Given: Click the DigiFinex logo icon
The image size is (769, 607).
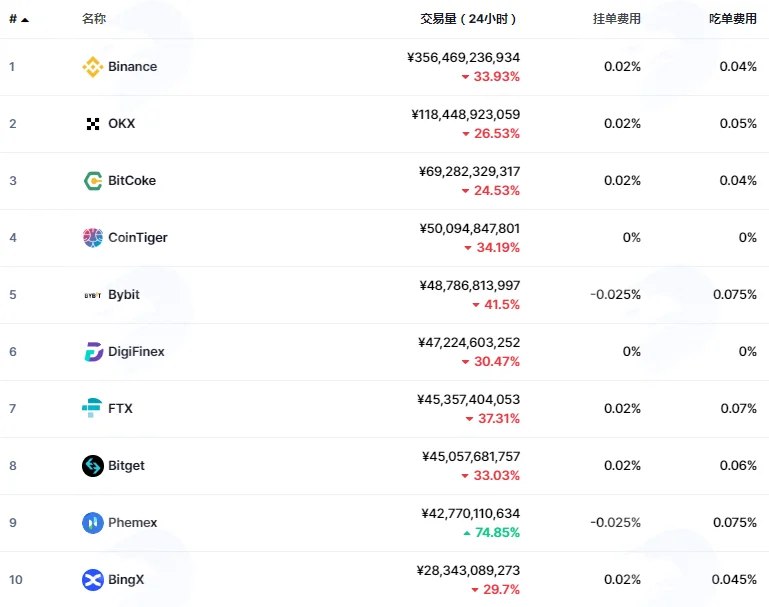Looking at the screenshot, I should (93, 352).
